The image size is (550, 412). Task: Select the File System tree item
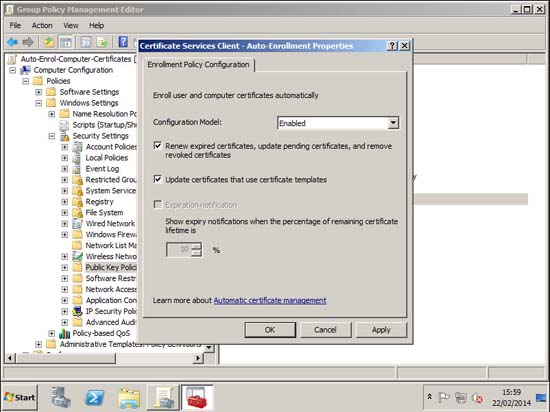click(x=104, y=212)
